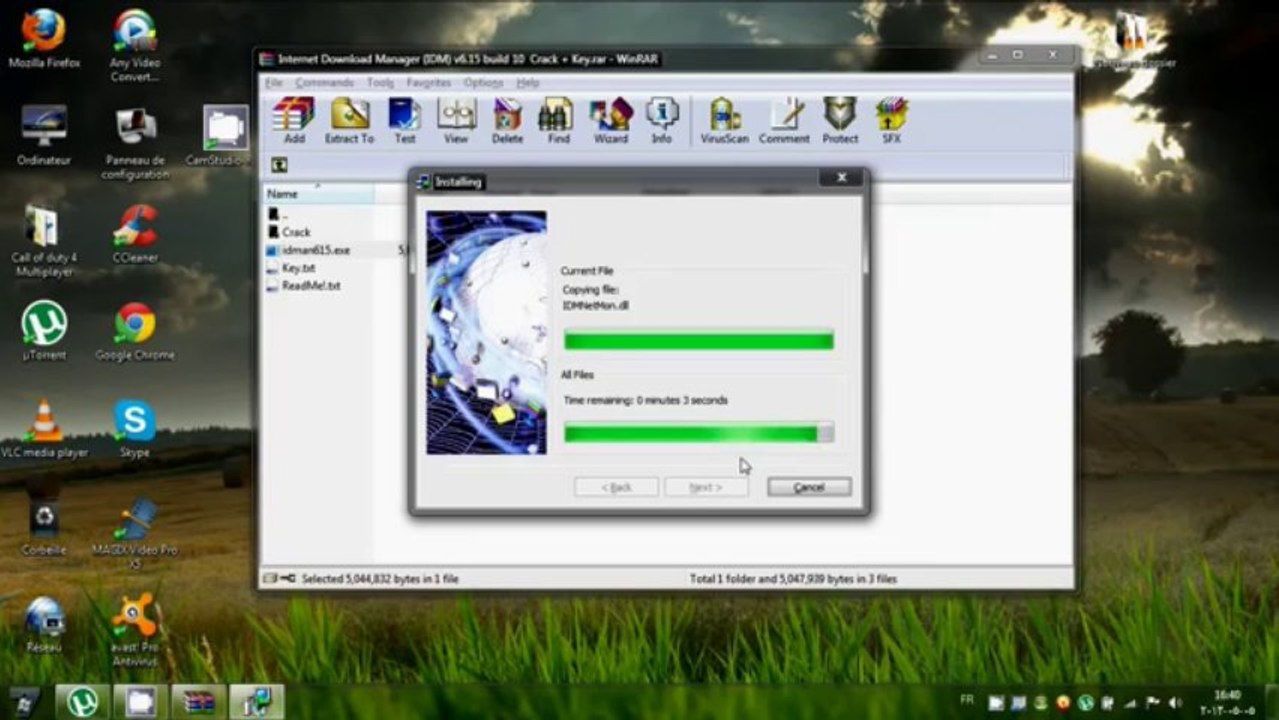This screenshot has width=1279, height=720.
Task: Open the Wizard toolbar icon
Action: pos(610,121)
